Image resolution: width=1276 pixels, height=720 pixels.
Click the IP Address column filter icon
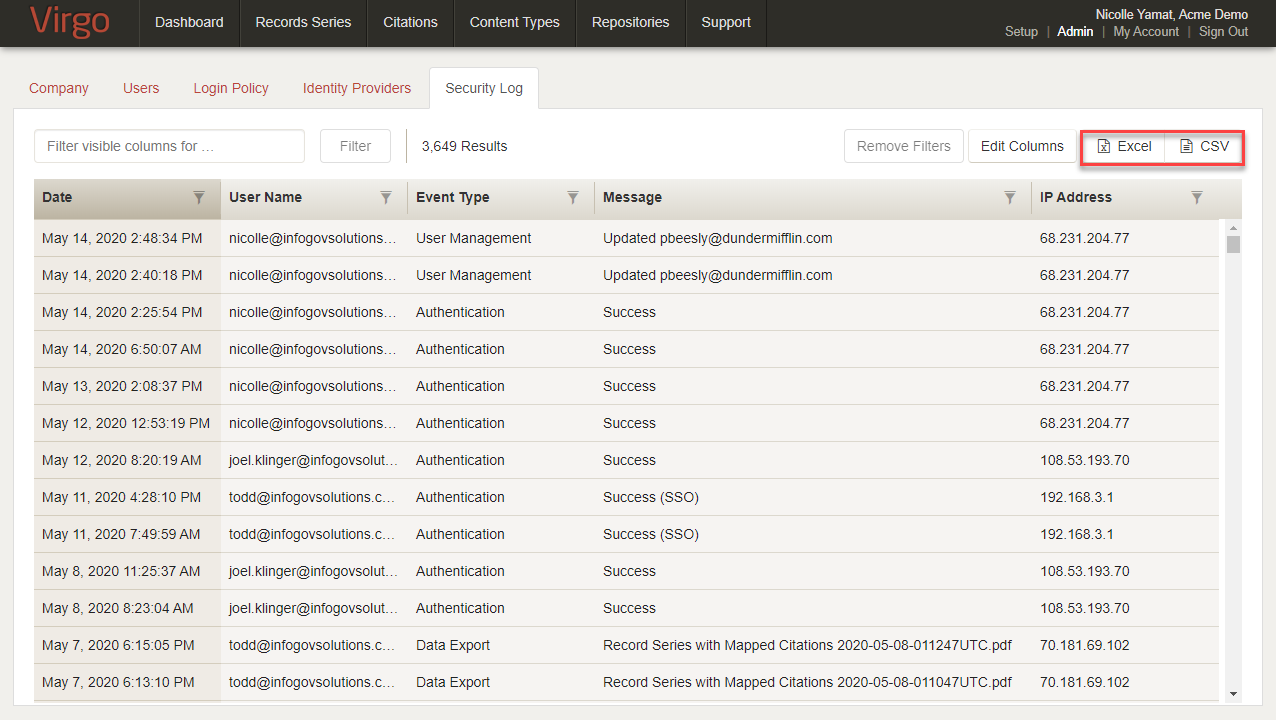(1197, 198)
